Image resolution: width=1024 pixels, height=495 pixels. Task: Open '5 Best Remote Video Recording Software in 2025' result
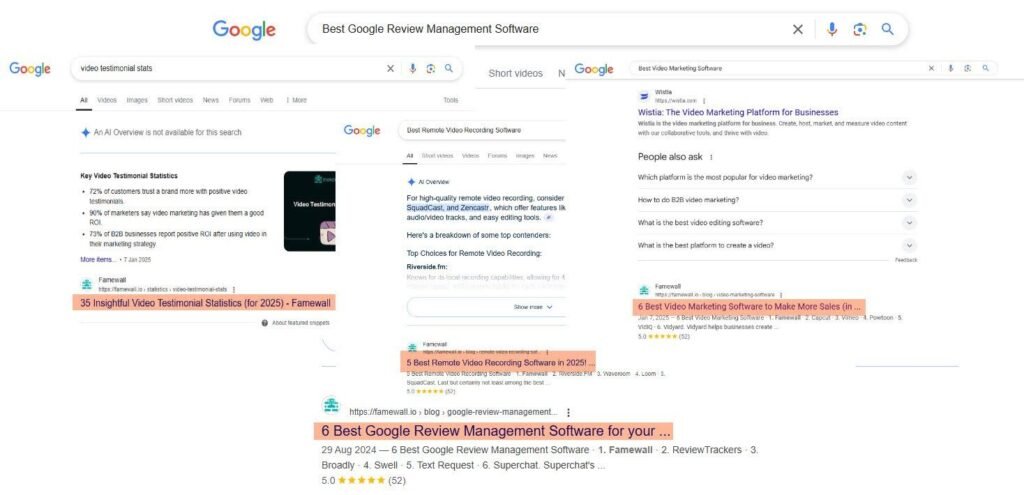coord(501,362)
